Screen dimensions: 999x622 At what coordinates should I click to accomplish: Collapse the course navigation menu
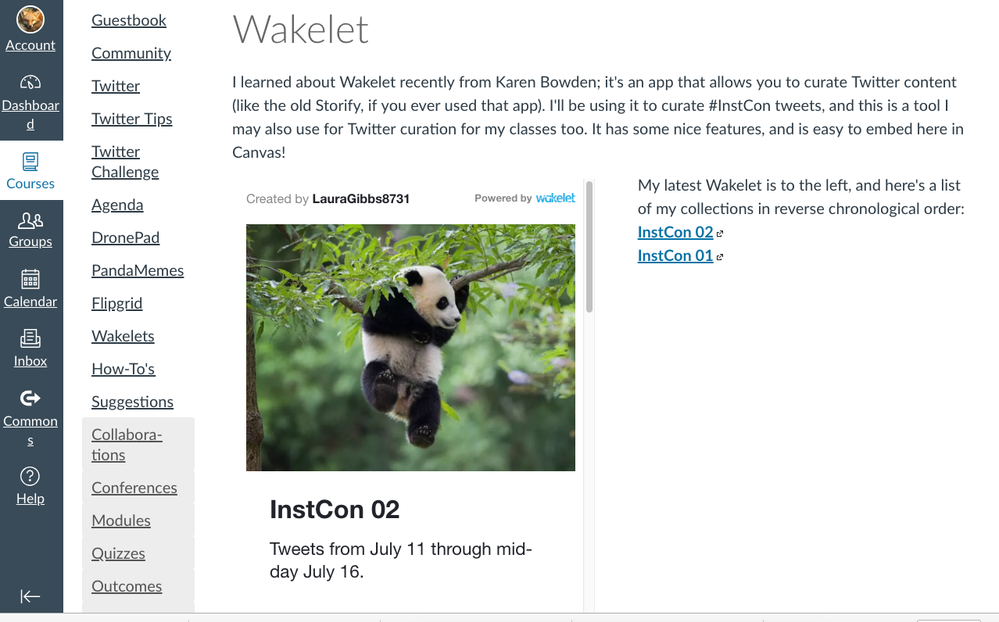click(x=31, y=597)
